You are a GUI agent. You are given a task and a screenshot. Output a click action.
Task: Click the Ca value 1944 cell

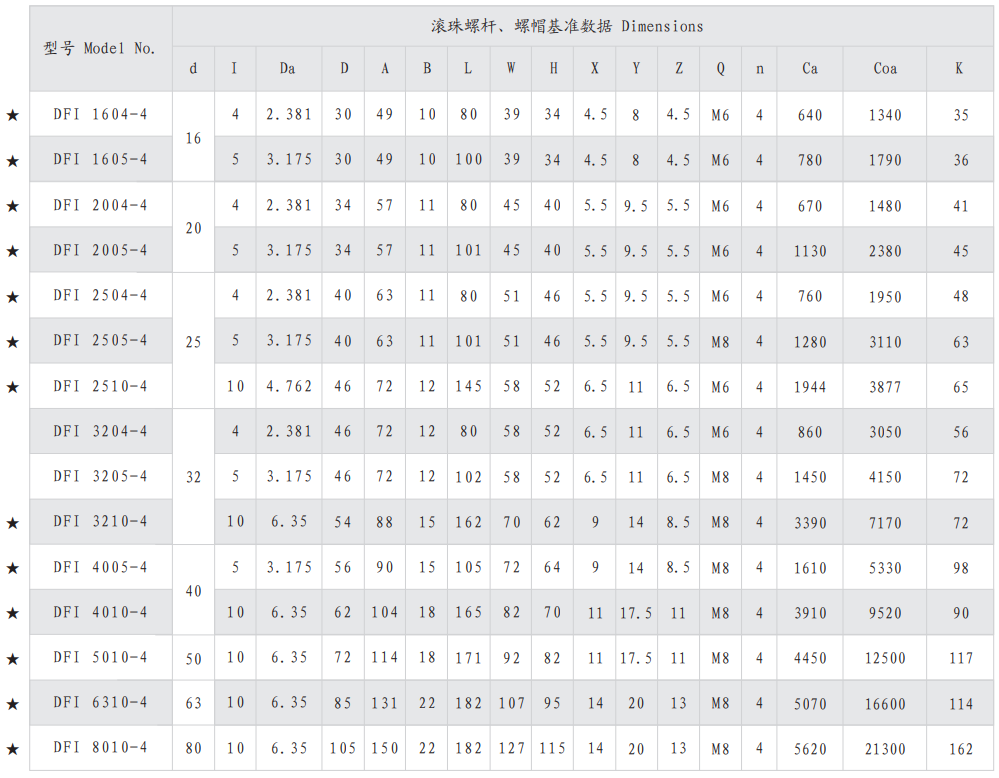pos(810,387)
